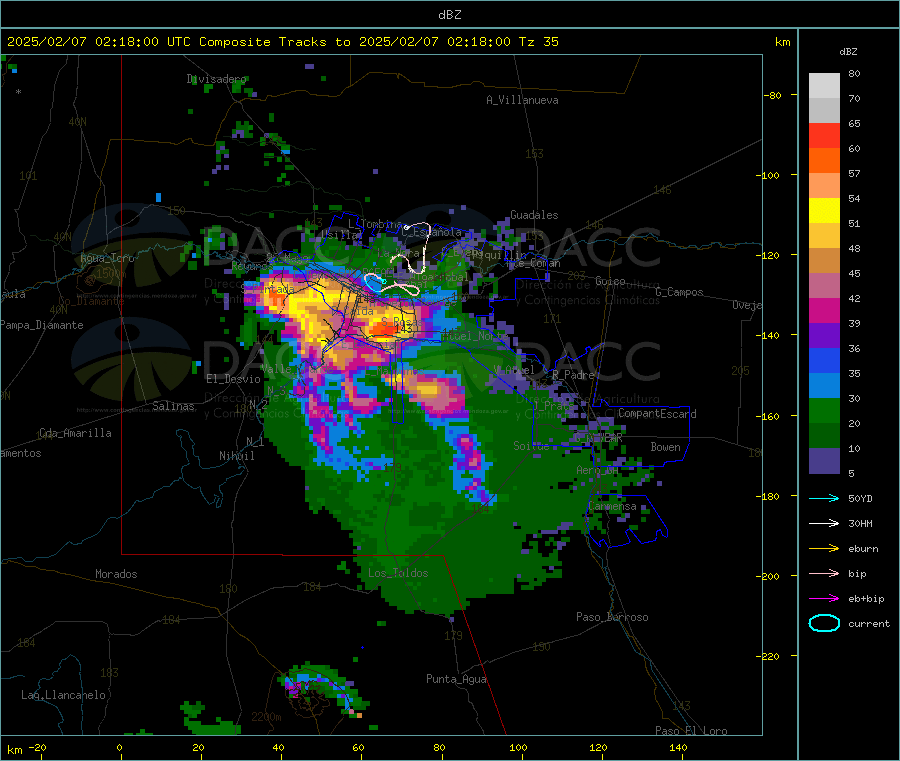This screenshot has height=761, width=900.
Task: Click the R_Padre map label
Action: (573, 375)
